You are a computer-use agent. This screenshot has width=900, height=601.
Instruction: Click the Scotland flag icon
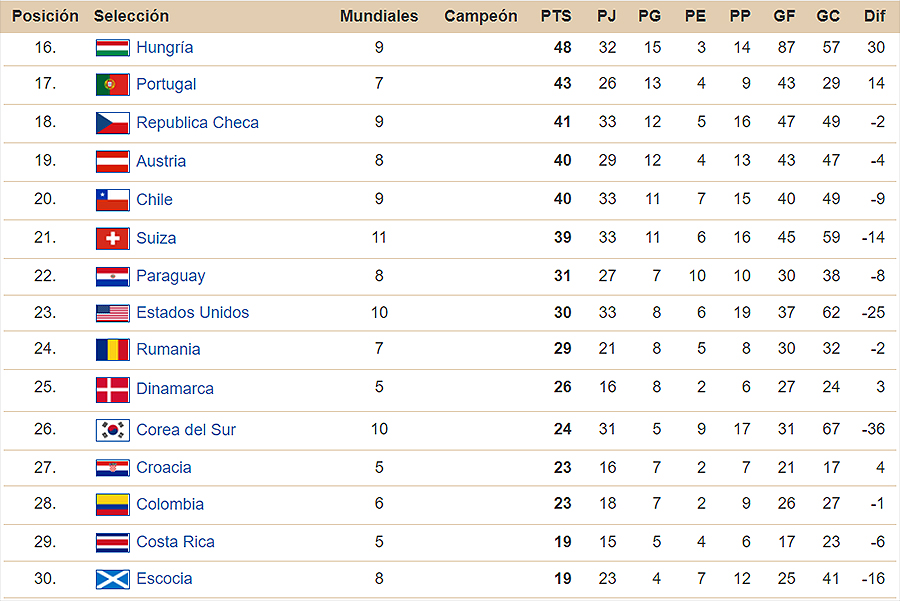pos(112,579)
